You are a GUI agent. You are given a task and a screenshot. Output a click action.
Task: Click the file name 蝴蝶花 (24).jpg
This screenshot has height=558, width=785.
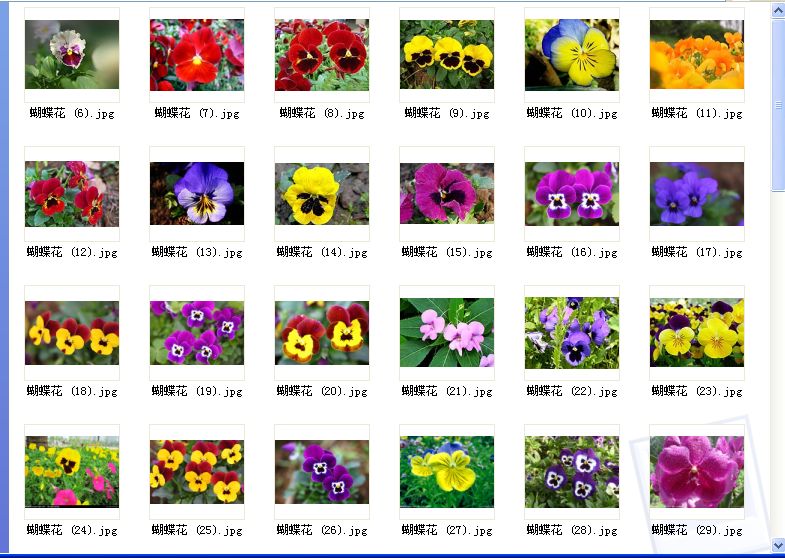click(72, 530)
